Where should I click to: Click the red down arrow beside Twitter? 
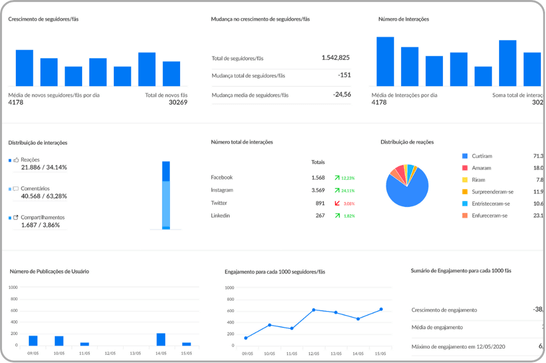(337, 203)
